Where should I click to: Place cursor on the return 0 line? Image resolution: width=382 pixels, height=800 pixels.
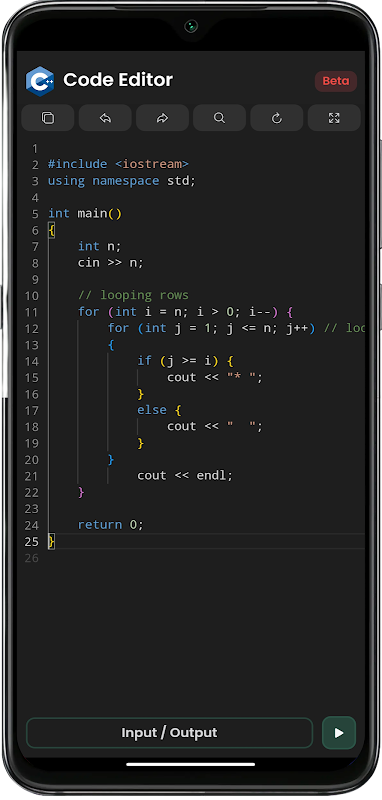pos(111,524)
